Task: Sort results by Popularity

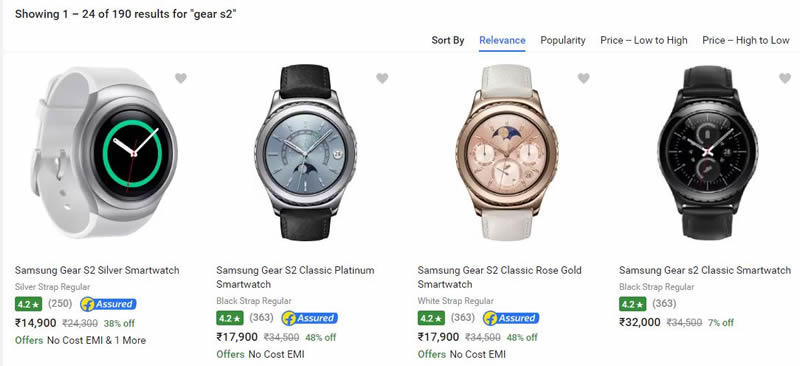Action: pos(563,40)
